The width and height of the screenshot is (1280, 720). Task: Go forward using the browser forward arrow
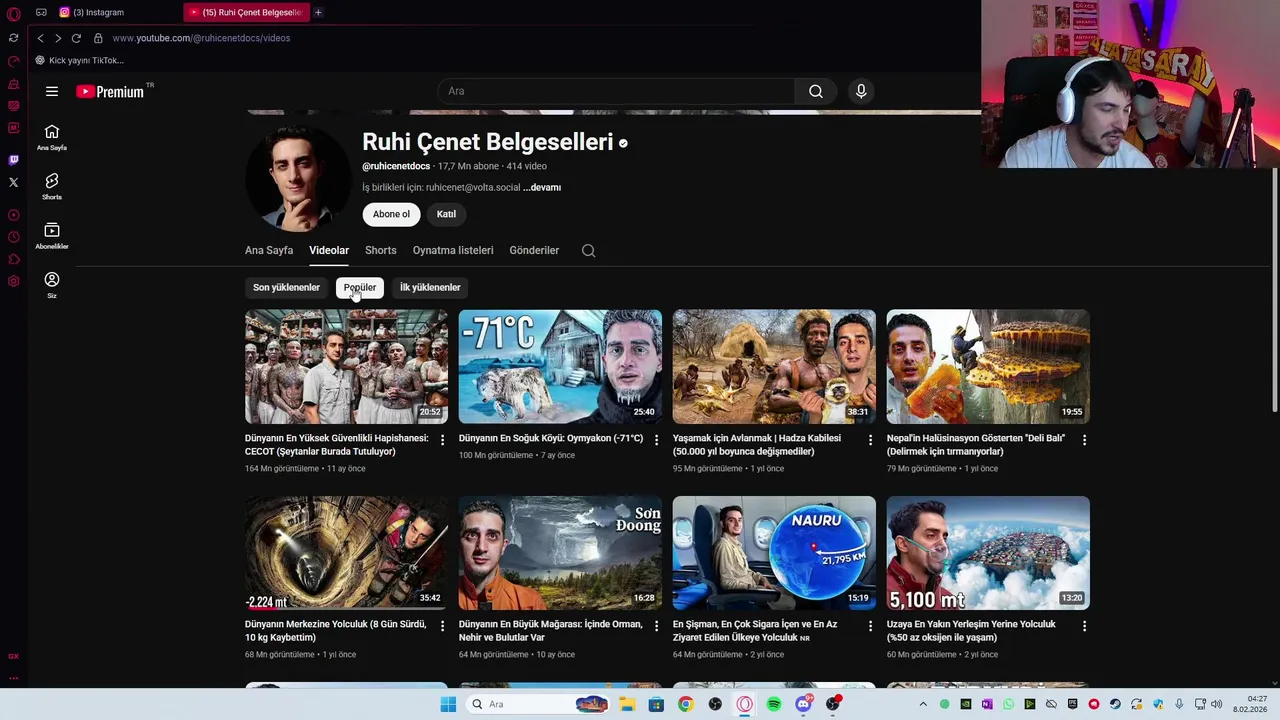[58, 38]
